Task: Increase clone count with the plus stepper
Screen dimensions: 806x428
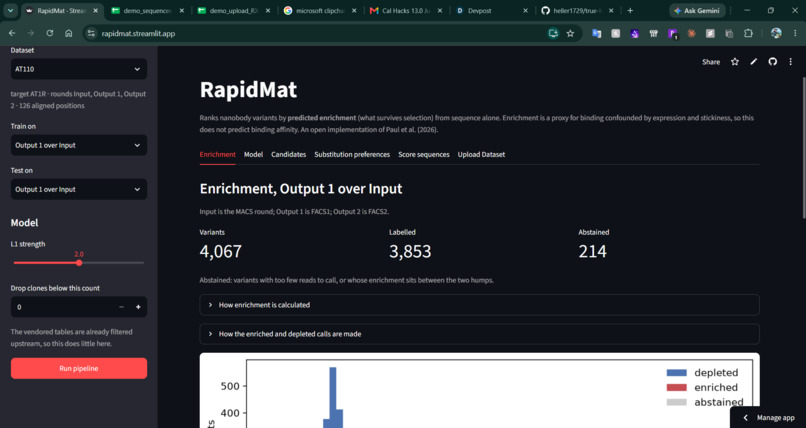Action: pyautogui.click(x=138, y=307)
